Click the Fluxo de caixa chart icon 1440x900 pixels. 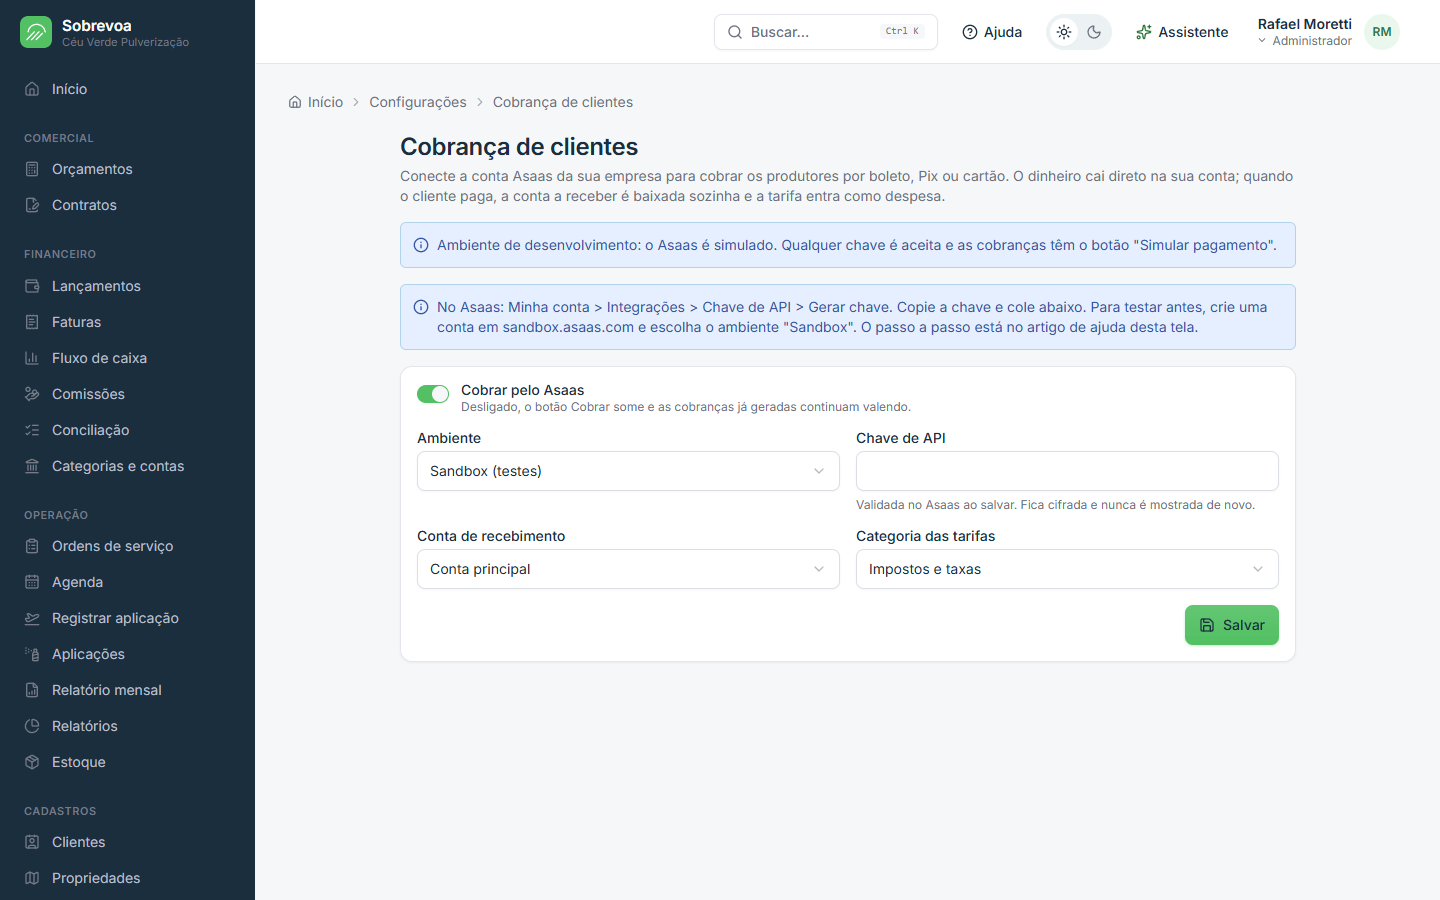coord(32,358)
